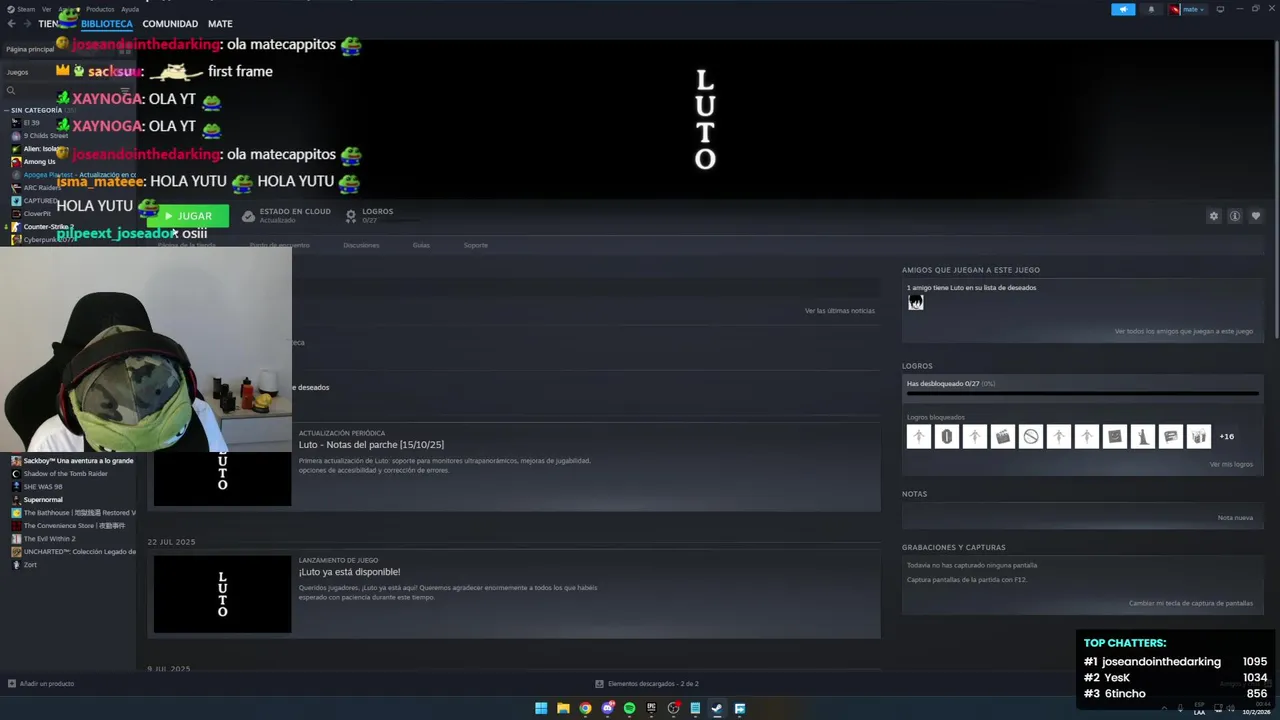This screenshot has height=720, width=1280.
Task: Open the Ayuda menu
Action: coord(130,9)
